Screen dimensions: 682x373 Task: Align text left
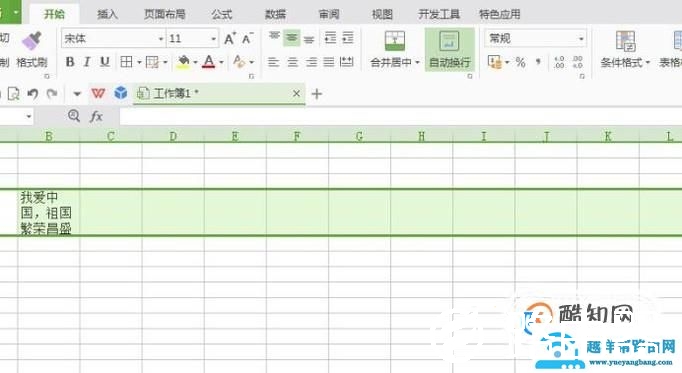click(273, 62)
